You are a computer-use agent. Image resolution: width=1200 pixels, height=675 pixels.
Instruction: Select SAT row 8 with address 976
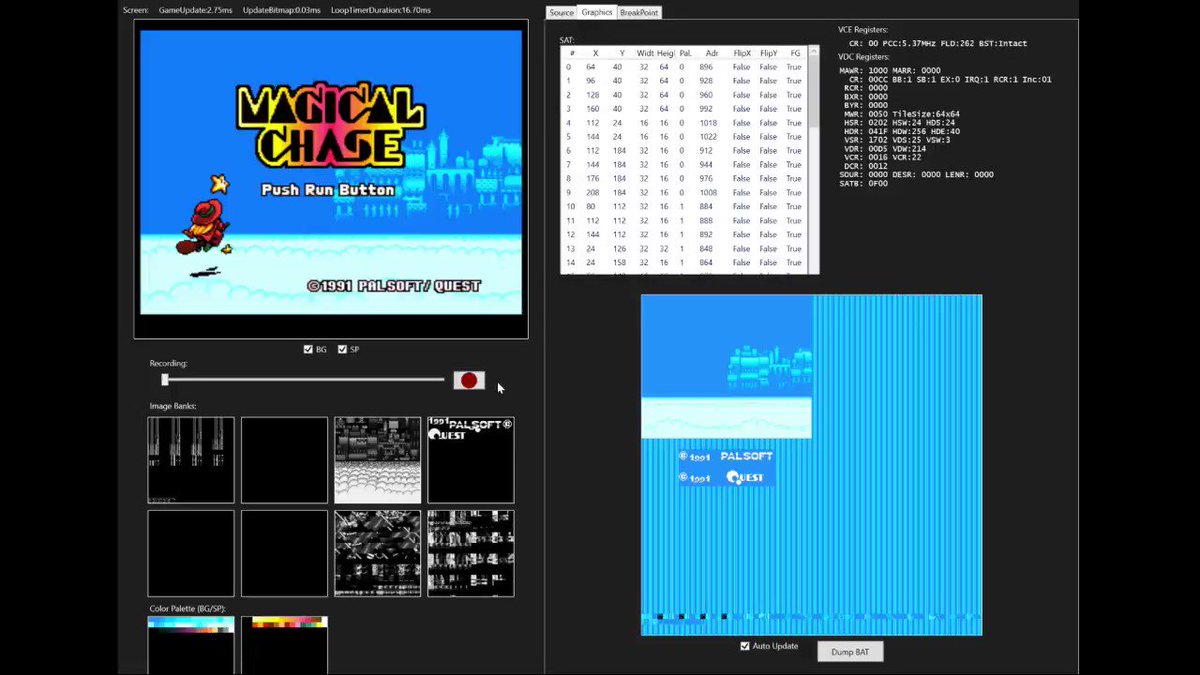(685, 179)
